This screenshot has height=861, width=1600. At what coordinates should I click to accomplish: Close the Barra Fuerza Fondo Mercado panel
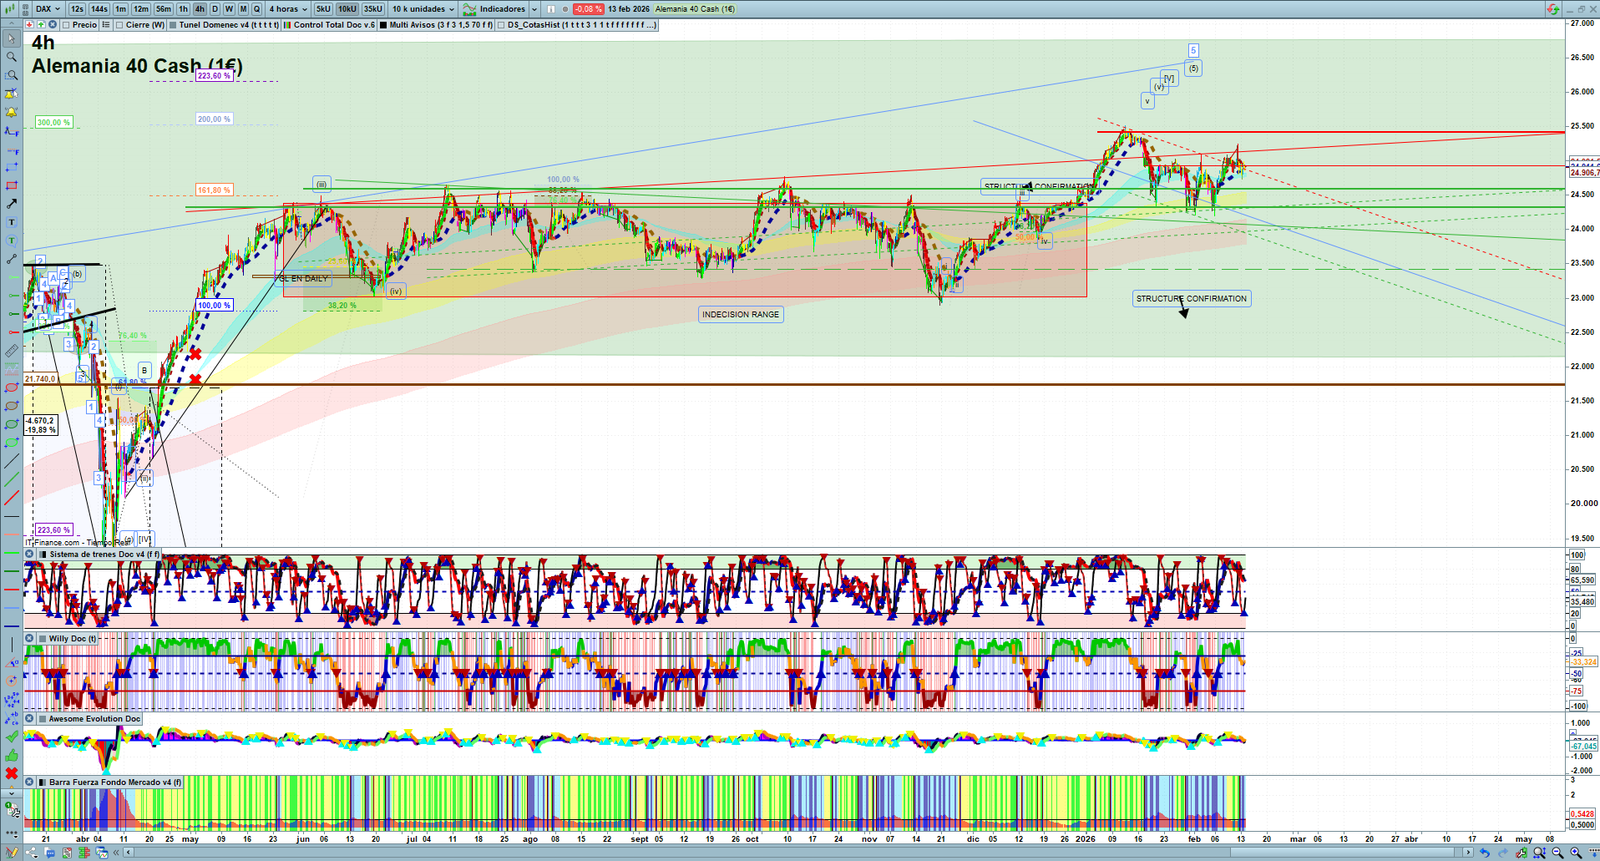[x=30, y=782]
